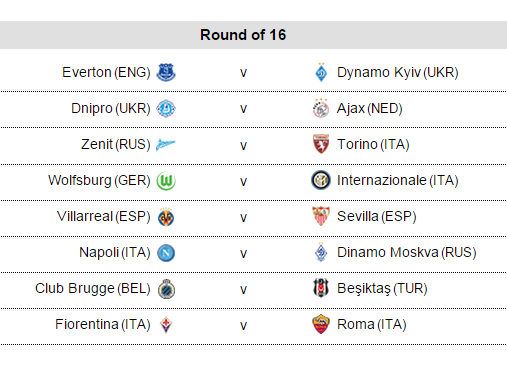The image size is (507, 366).
Task: Click the Club Brugge crest
Action: [x=166, y=289]
